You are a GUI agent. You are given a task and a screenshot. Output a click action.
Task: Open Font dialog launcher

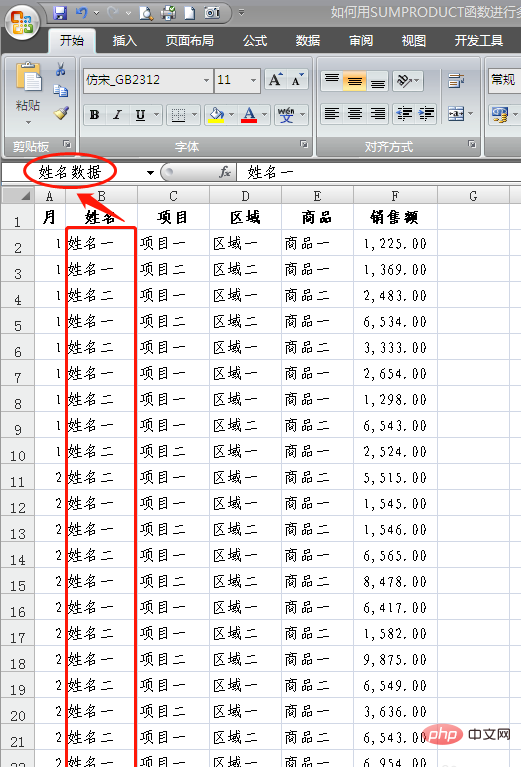coord(304,144)
